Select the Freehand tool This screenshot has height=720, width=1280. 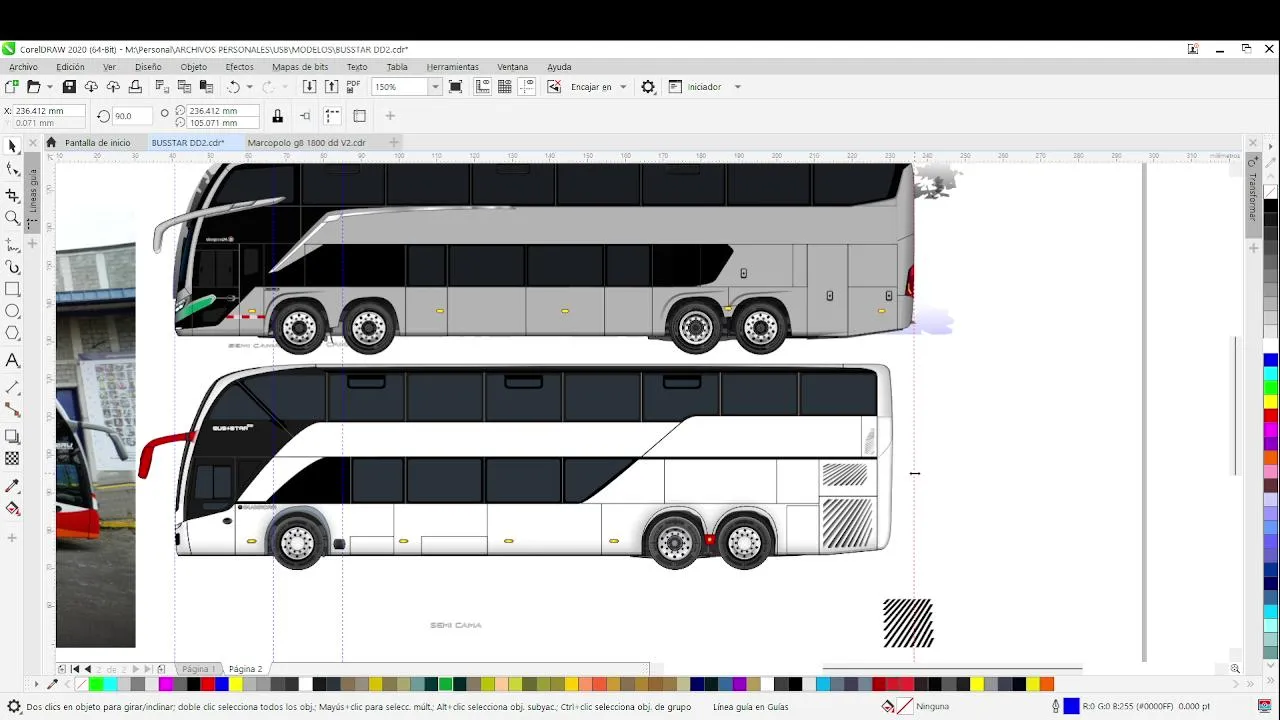click(x=12, y=243)
